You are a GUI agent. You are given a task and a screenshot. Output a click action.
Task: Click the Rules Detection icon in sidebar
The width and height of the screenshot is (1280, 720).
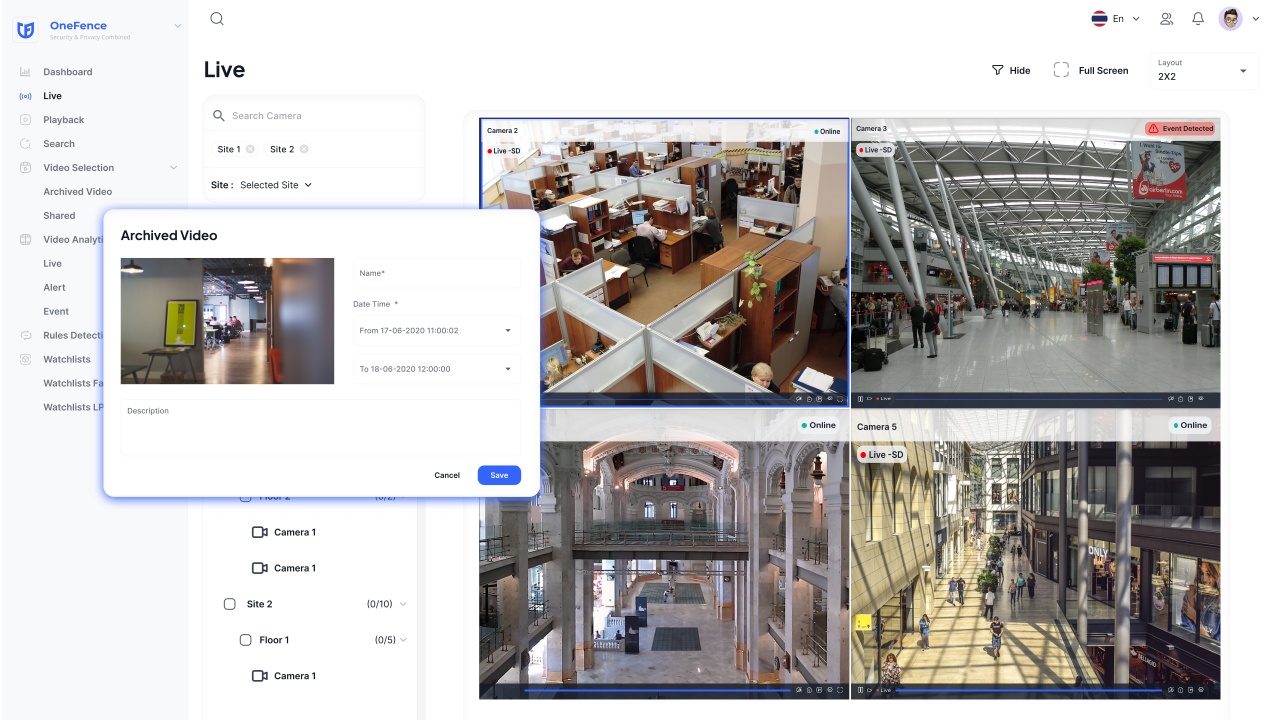tap(25, 336)
